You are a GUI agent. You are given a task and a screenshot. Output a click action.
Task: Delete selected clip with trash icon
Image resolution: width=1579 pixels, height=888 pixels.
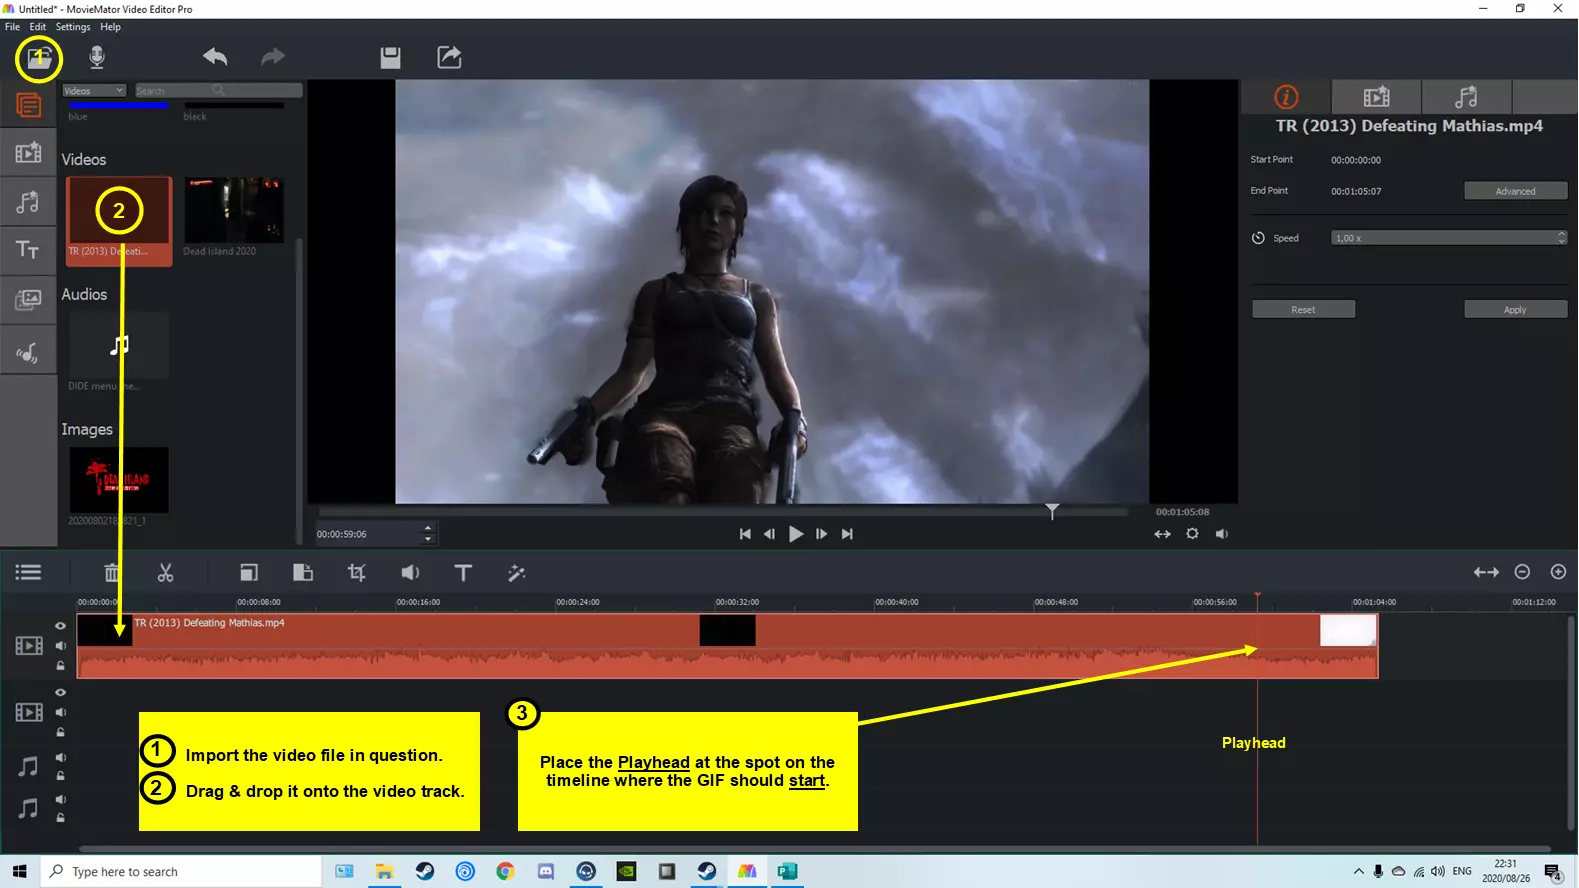(x=112, y=573)
